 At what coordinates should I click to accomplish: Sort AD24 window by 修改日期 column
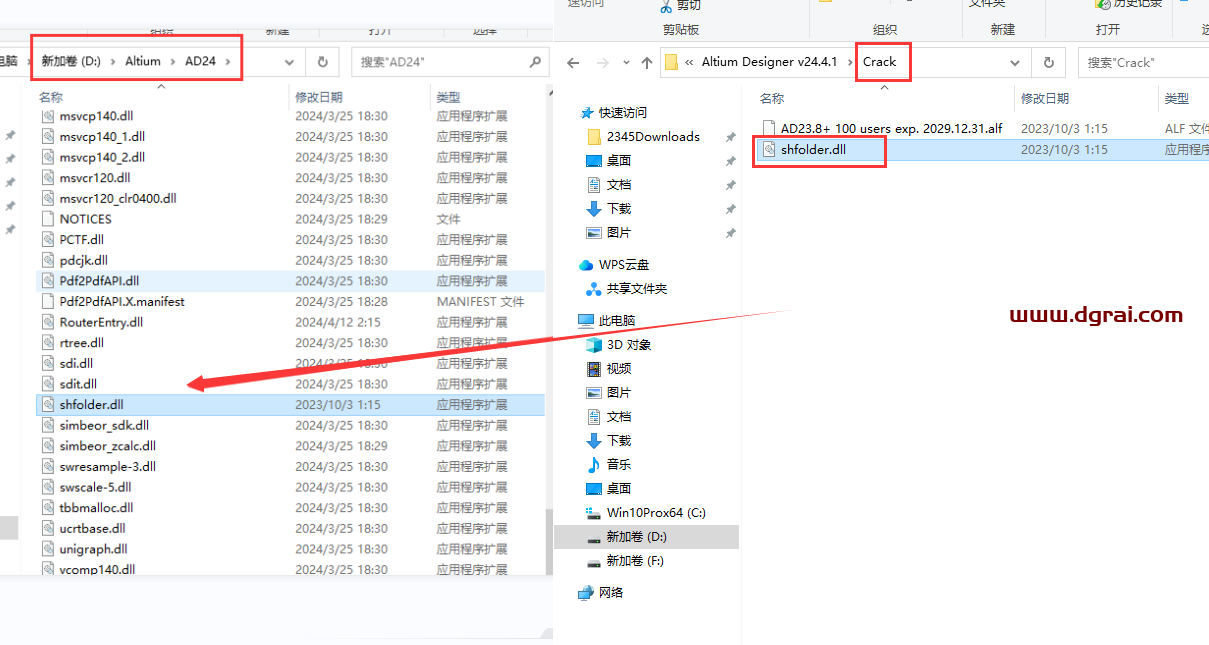319,97
